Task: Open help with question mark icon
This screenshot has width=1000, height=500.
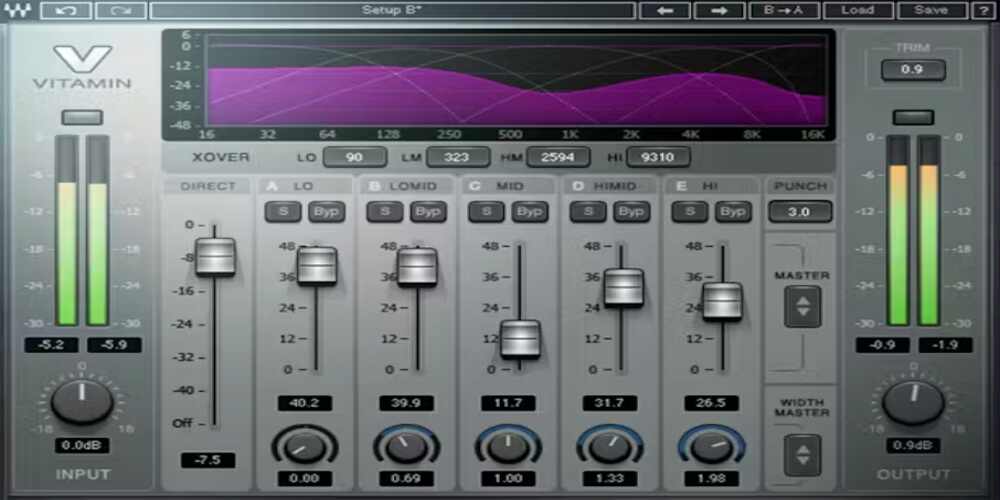Action: click(984, 10)
